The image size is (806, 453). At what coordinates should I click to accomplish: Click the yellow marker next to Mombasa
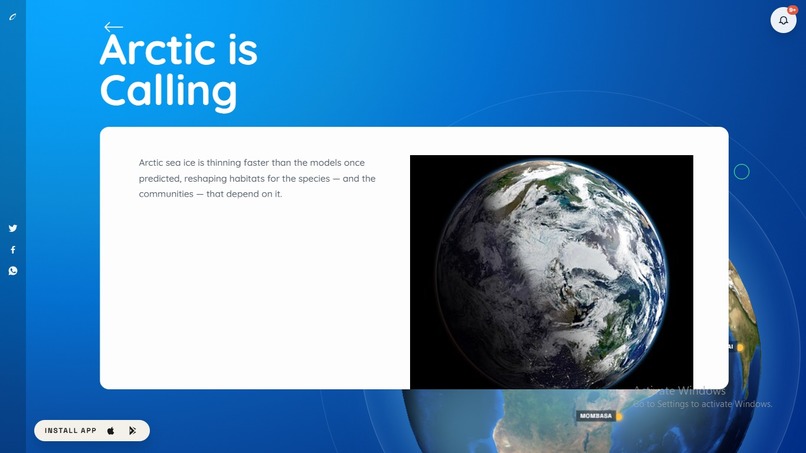tap(619, 416)
